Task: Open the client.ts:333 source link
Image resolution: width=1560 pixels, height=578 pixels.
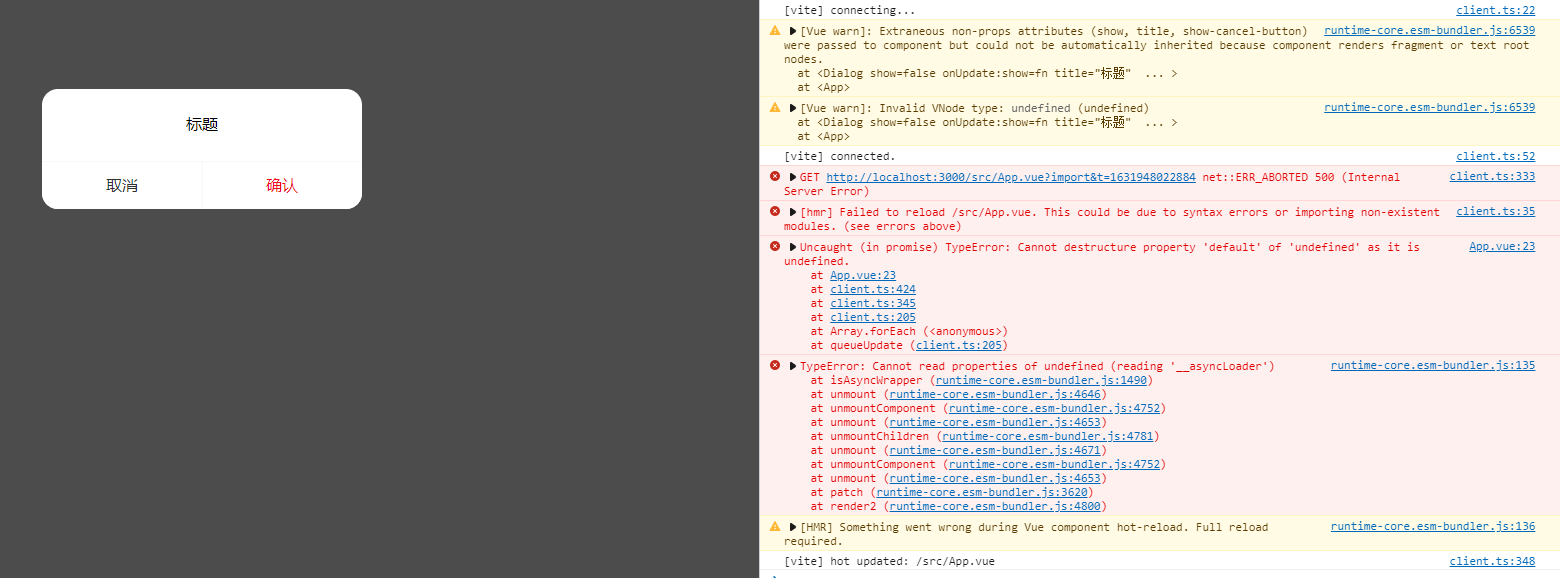Action: click(1491, 176)
